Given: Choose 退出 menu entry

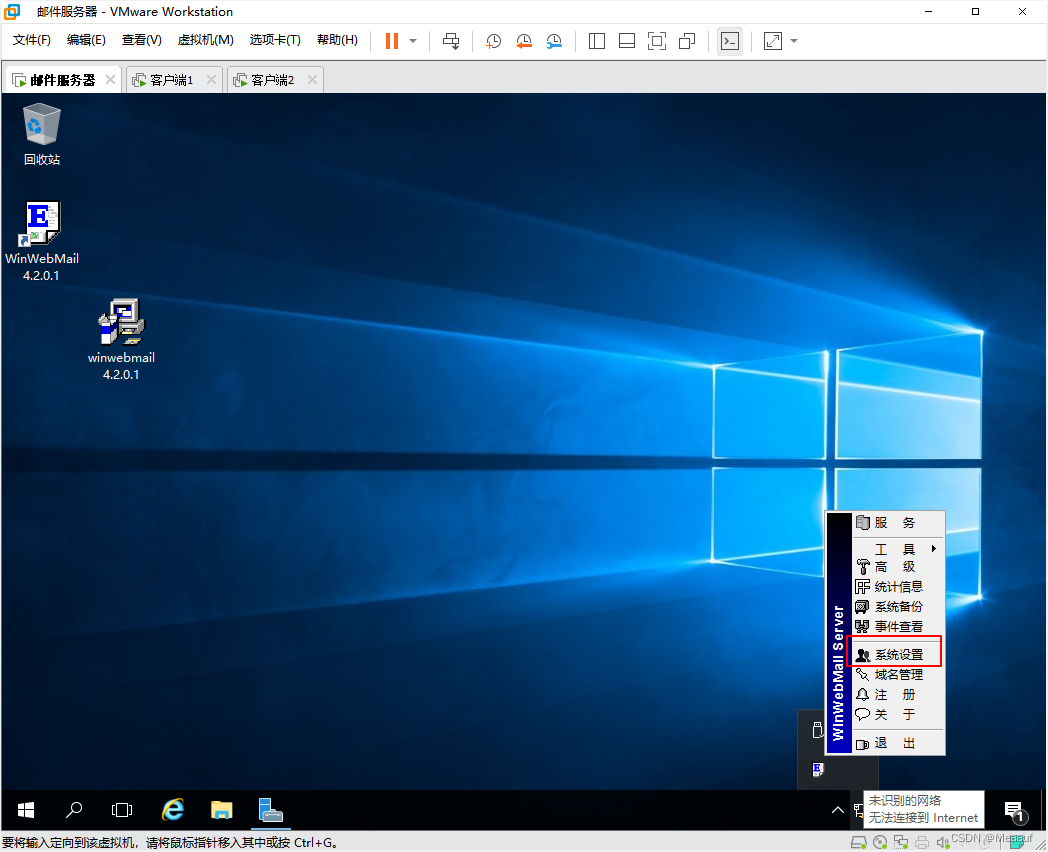Looking at the screenshot, I should click(898, 743).
